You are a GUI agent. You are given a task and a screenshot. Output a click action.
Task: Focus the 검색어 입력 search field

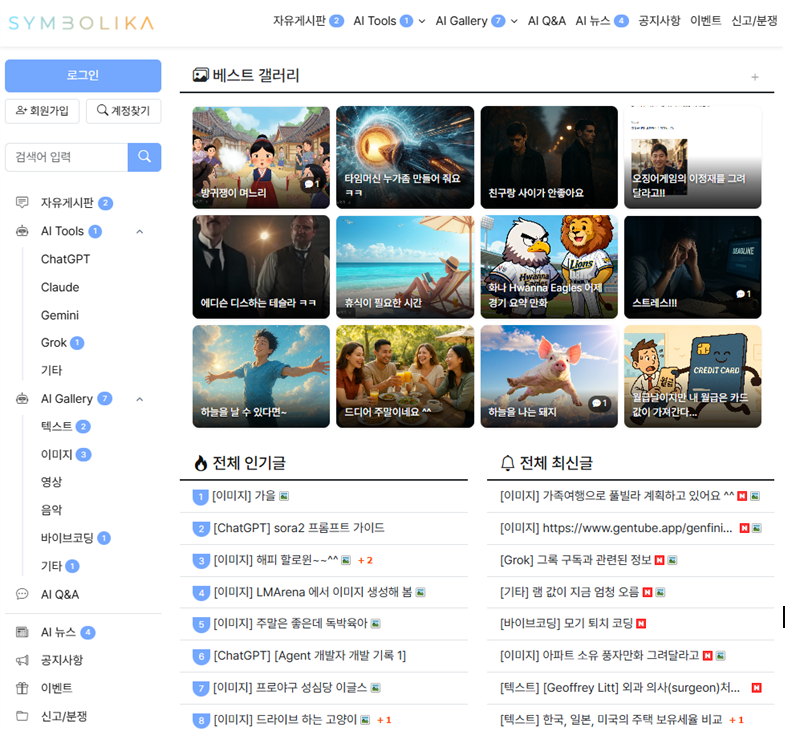point(66,157)
